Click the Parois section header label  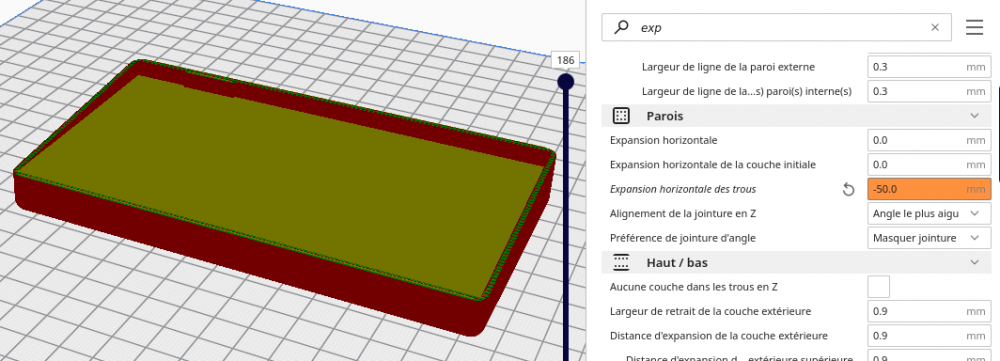665,116
